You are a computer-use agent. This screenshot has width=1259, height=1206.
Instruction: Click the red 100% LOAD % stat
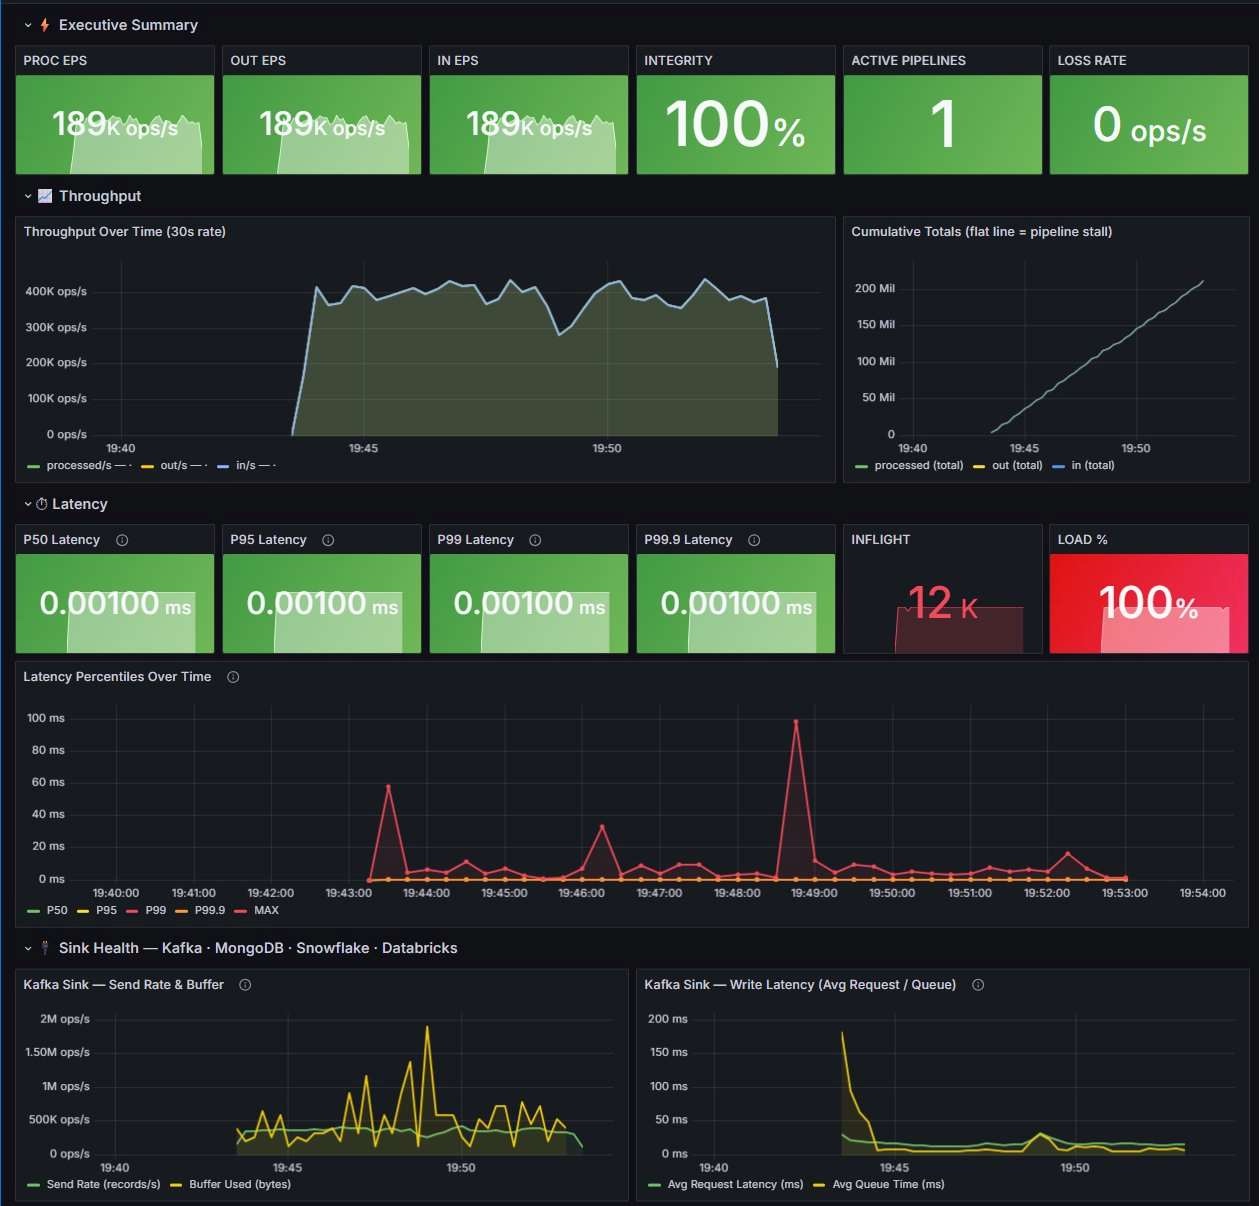[x=1148, y=603]
